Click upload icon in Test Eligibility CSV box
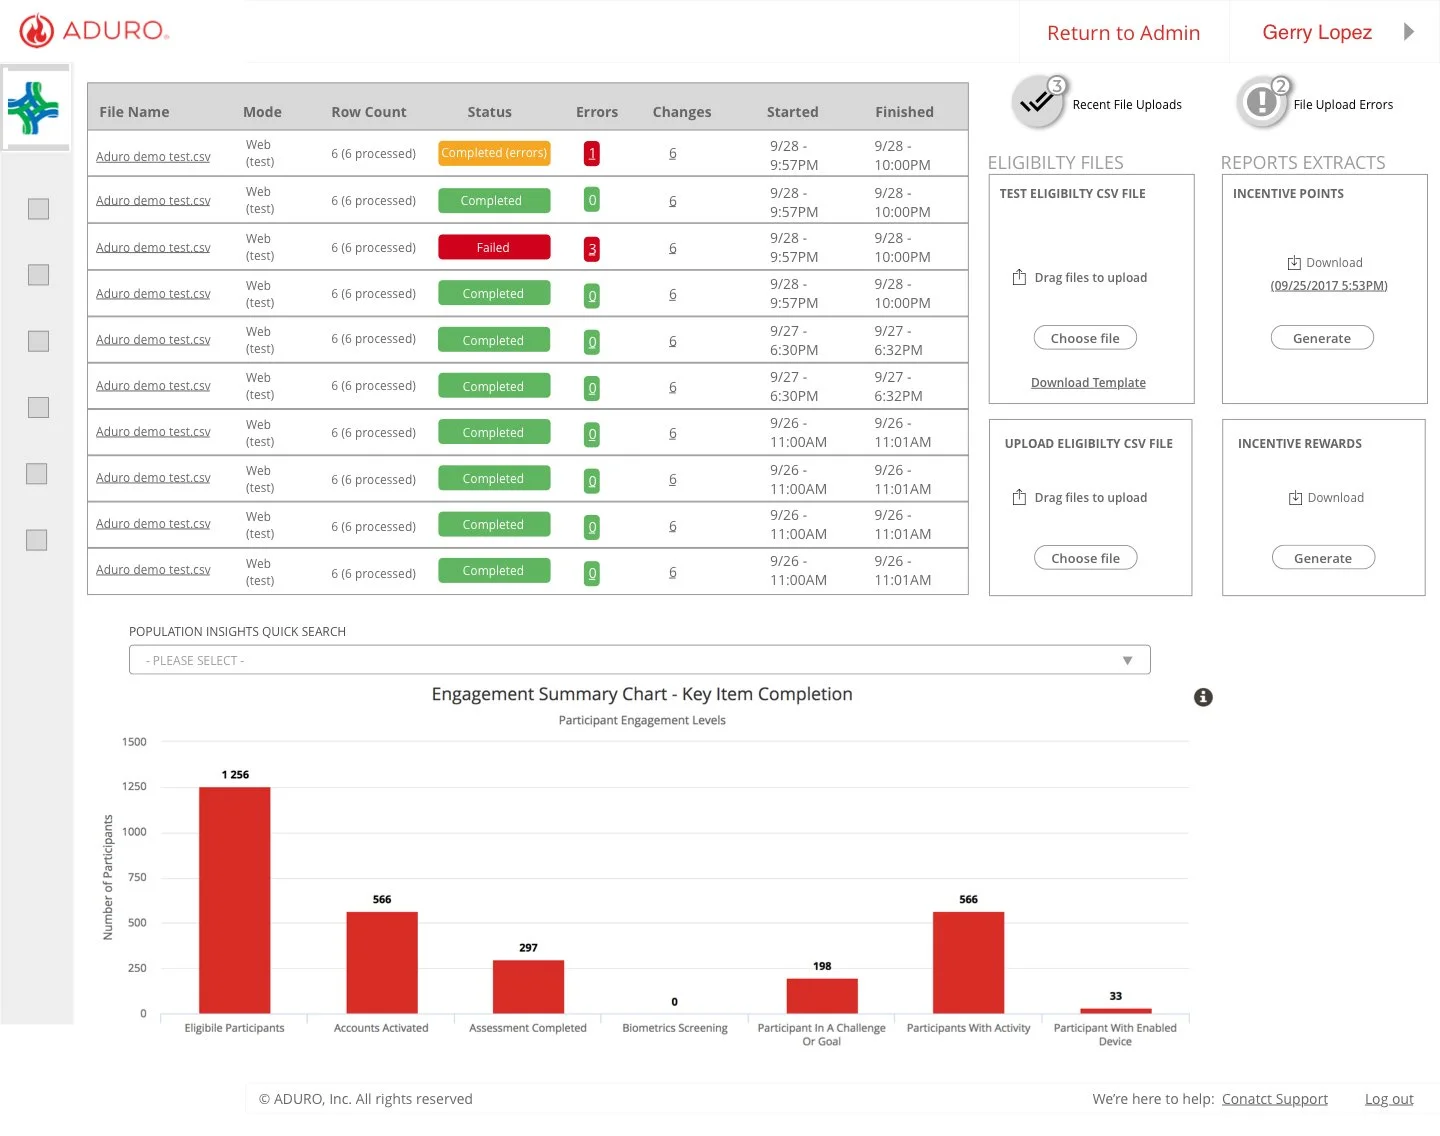 click(1019, 277)
